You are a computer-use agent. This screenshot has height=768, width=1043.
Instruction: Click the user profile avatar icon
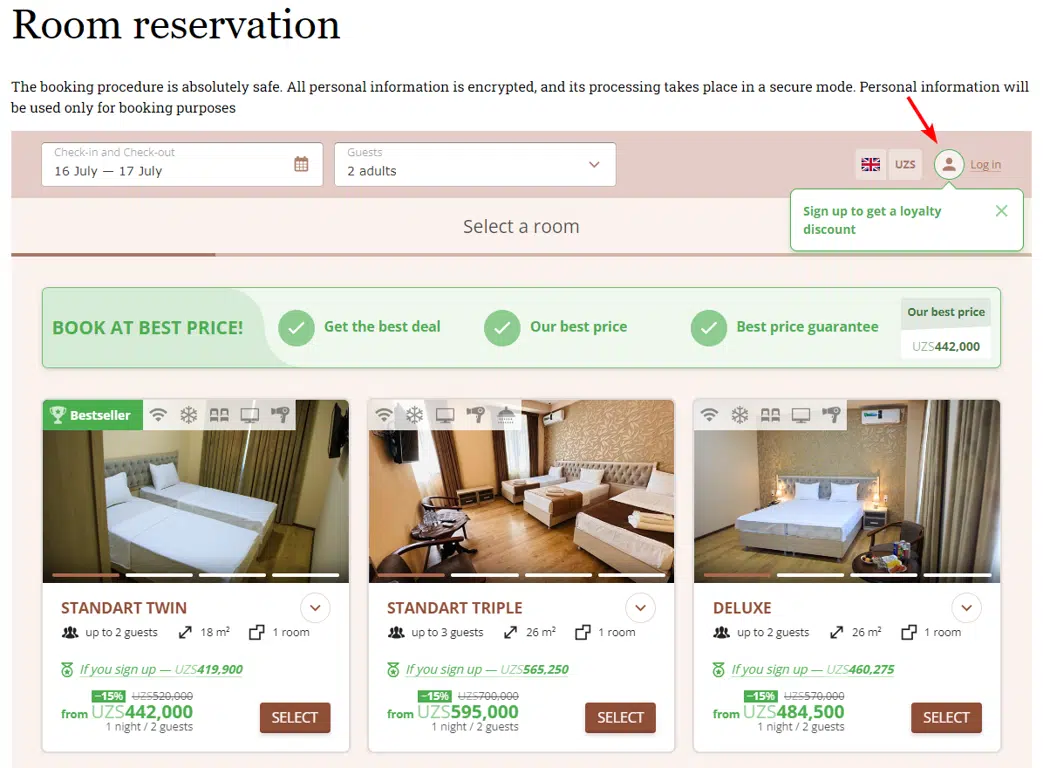coord(949,165)
